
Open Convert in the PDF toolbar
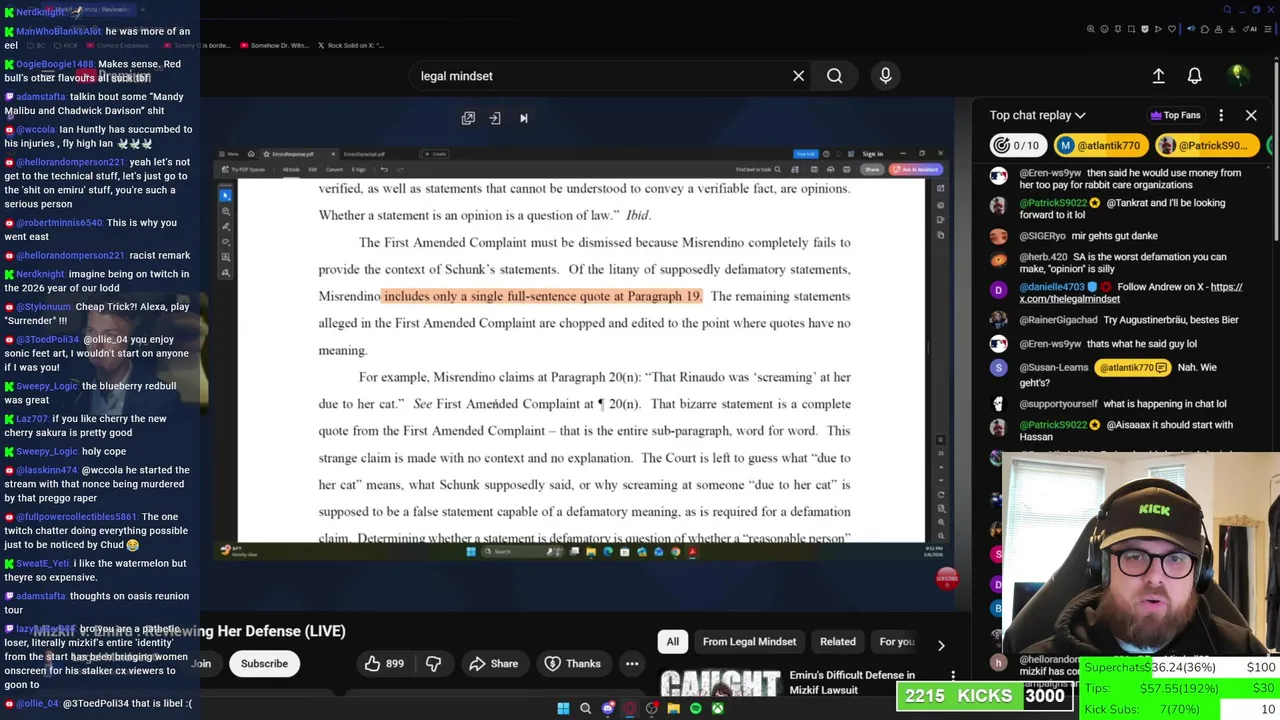click(x=334, y=169)
